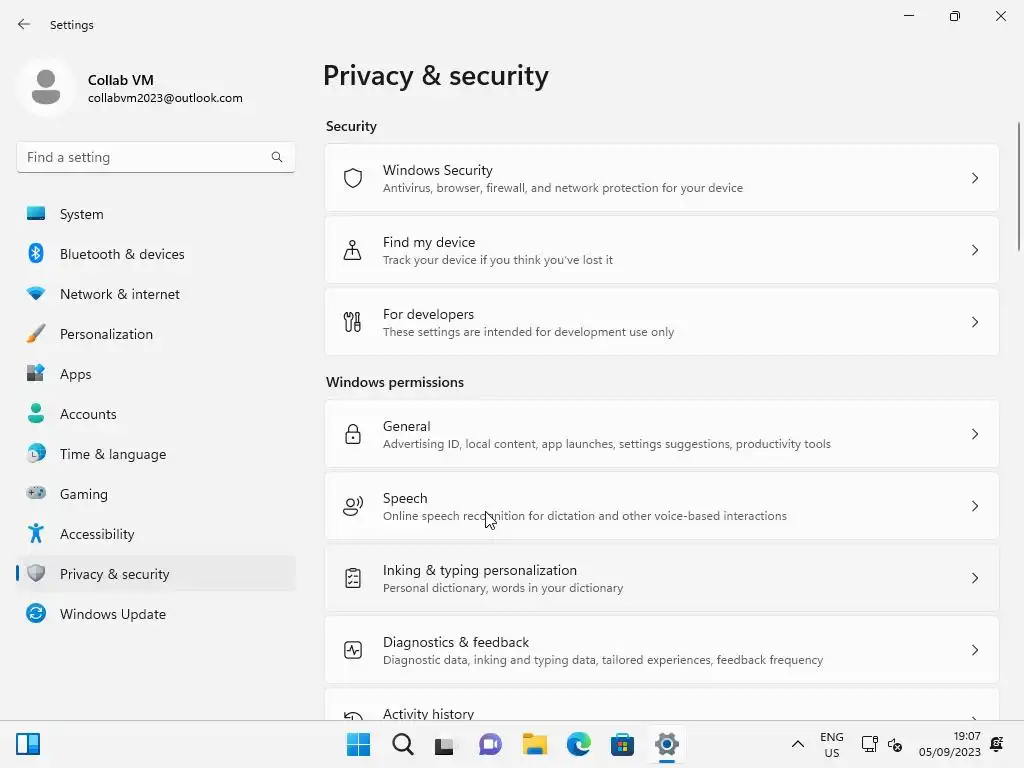
Task: Click the back arrow in Settings
Action: [x=24, y=24]
